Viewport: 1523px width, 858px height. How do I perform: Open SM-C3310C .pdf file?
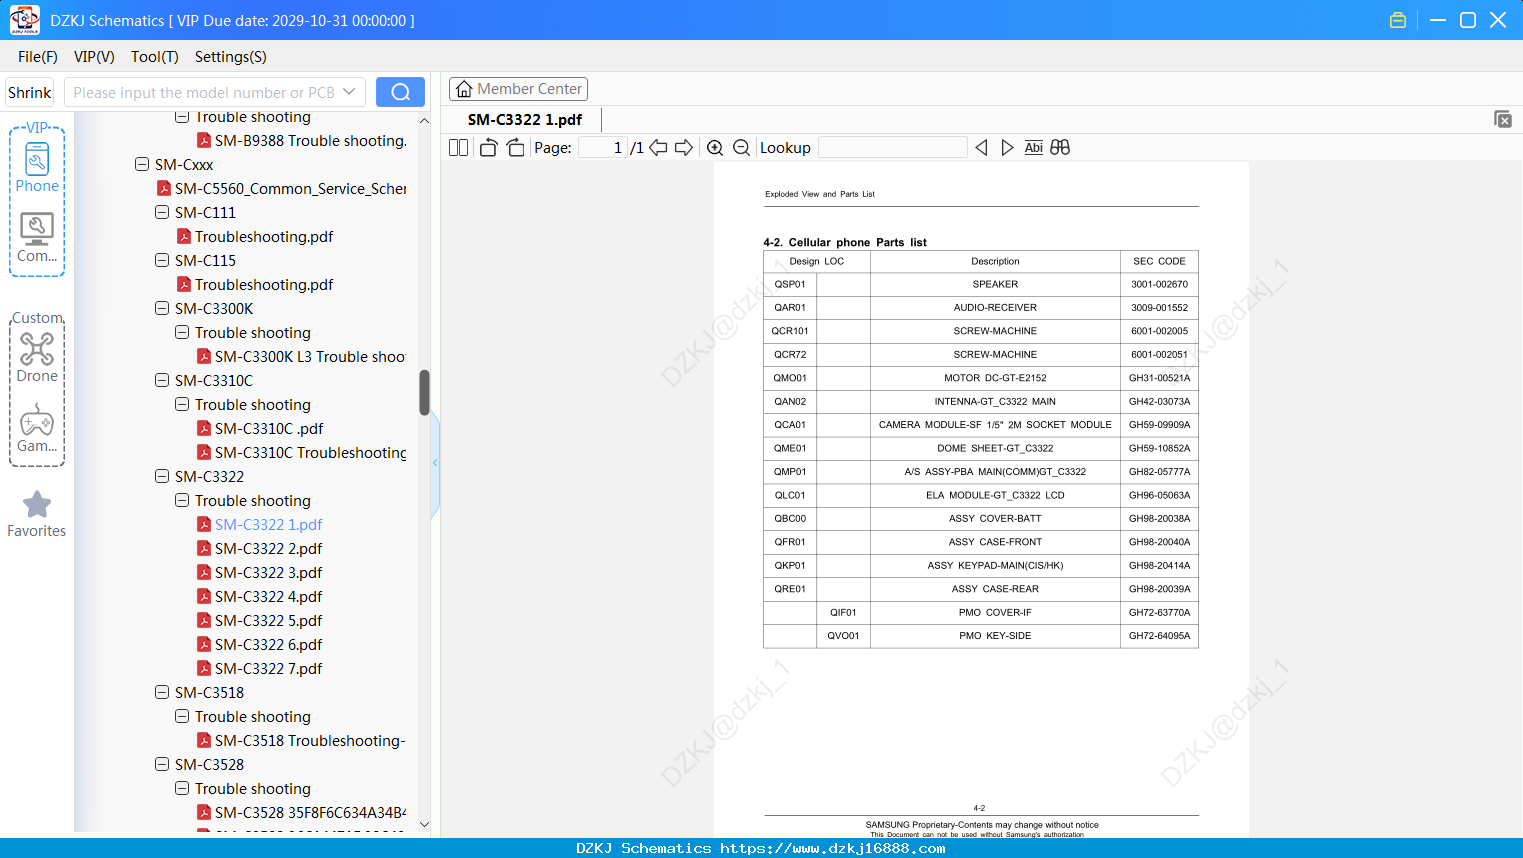269,429
